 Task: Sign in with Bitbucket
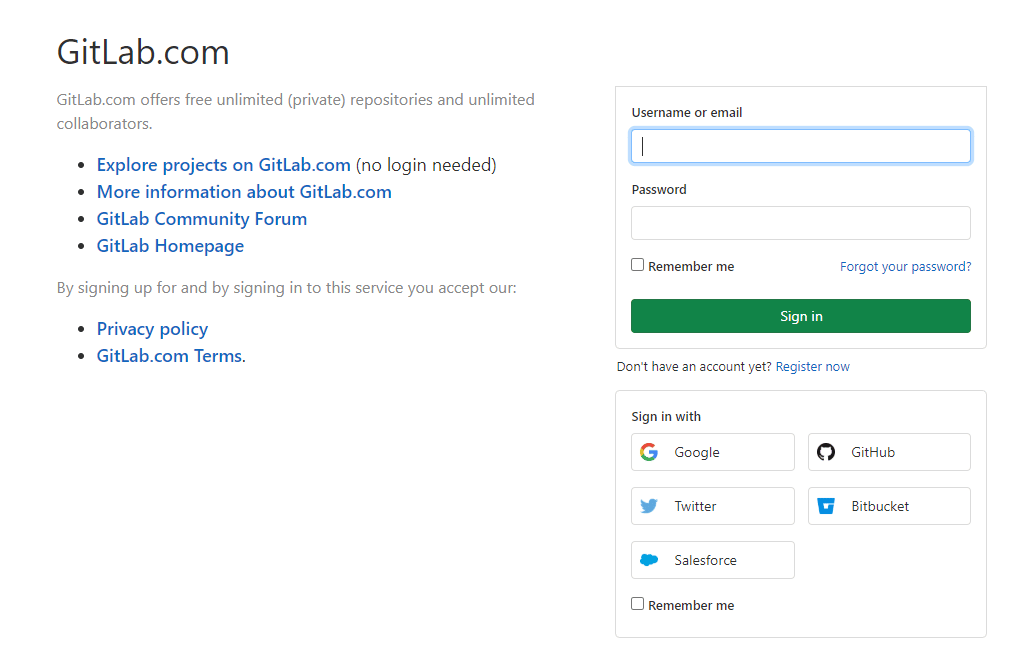(888, 505)
